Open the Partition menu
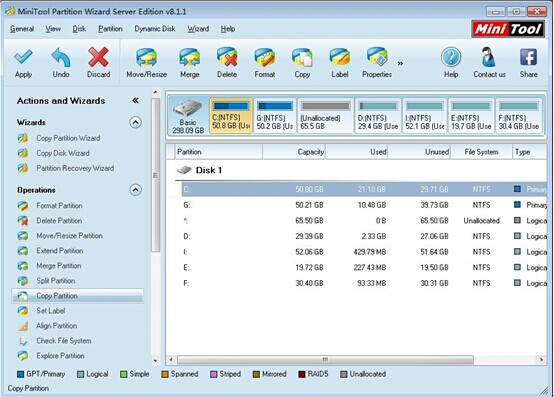Image resolution: width=554 pixels, height=397 pixels. click(x=110, y=29)
